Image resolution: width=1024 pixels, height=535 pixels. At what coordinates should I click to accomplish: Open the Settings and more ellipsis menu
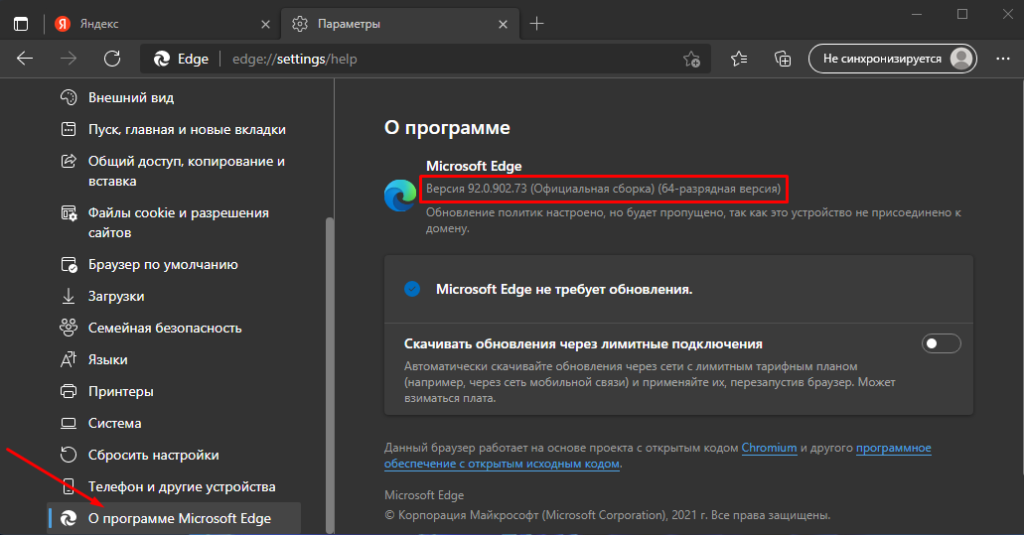click(1003, 59)
